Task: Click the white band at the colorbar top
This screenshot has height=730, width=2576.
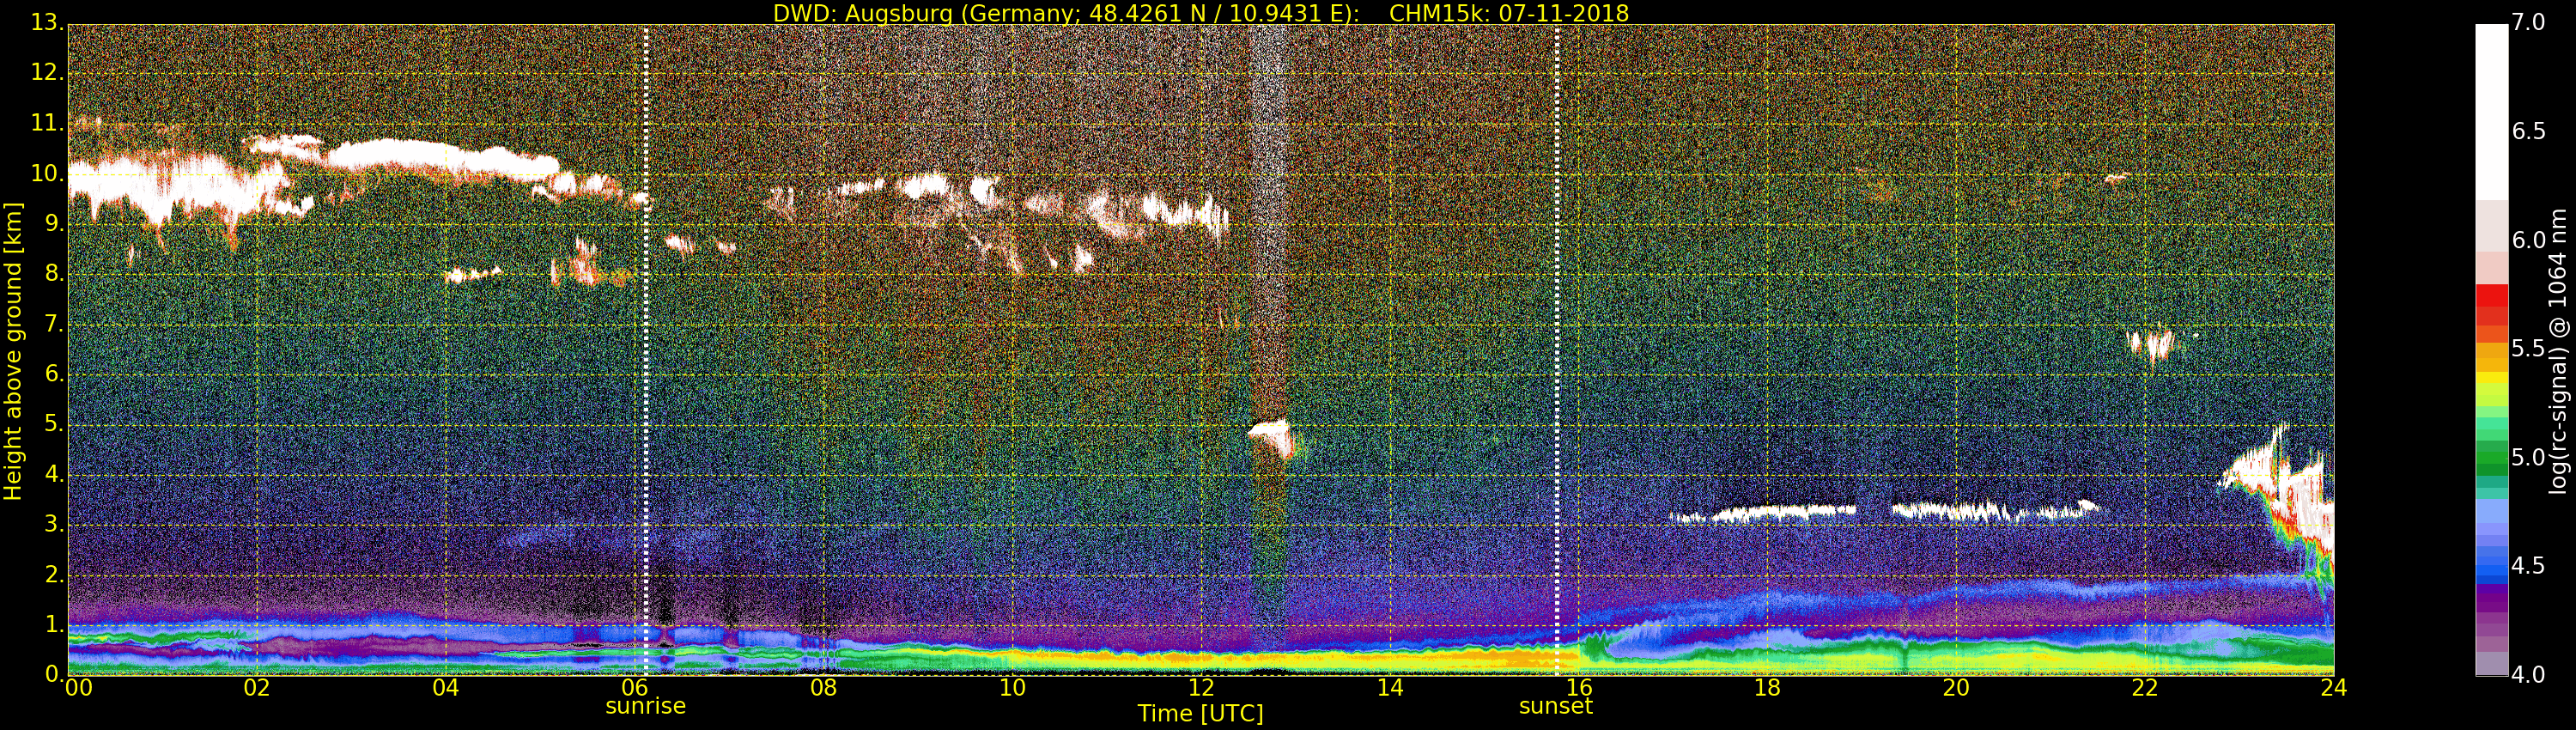Action: pyautogui.click(x=2491, y=112)
